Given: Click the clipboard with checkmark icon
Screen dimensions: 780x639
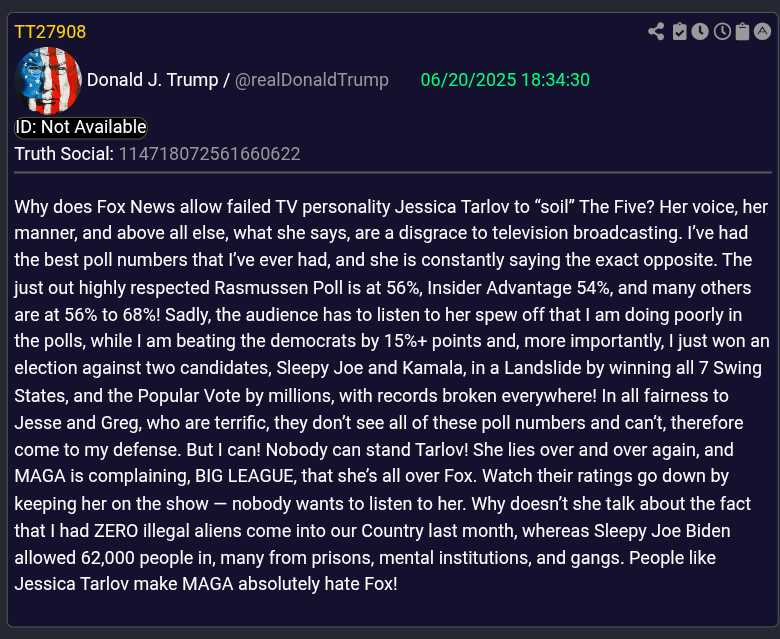Looking at the screenshot, I should (x=679, y=32).
